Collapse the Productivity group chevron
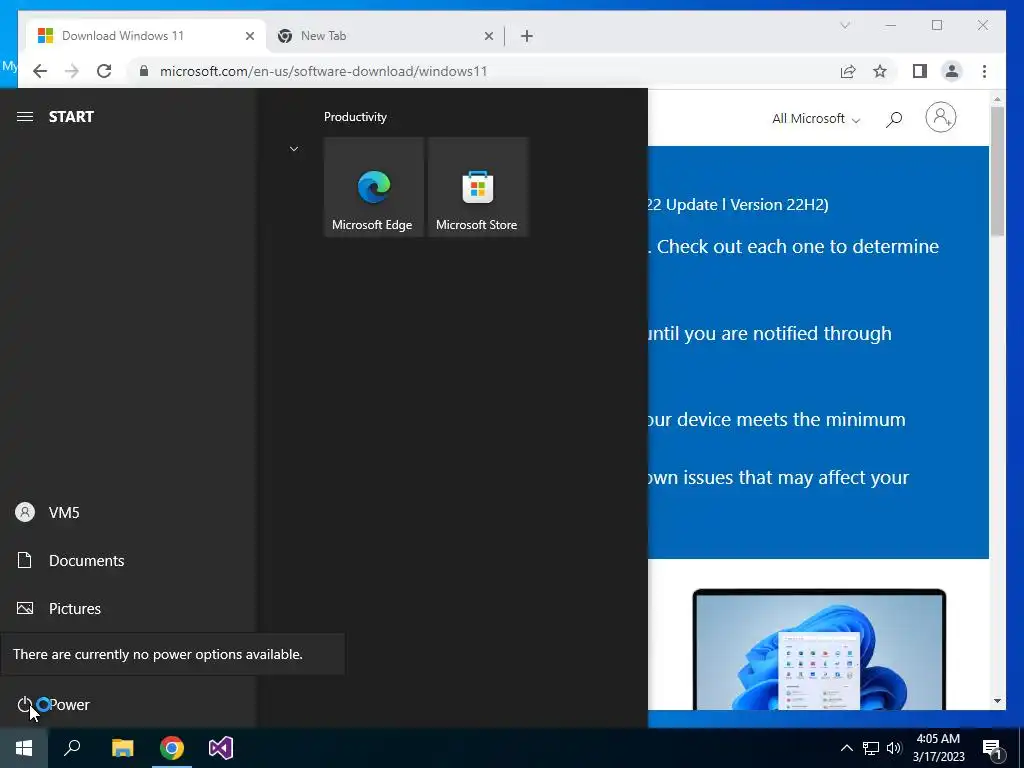 coord(294,149)
